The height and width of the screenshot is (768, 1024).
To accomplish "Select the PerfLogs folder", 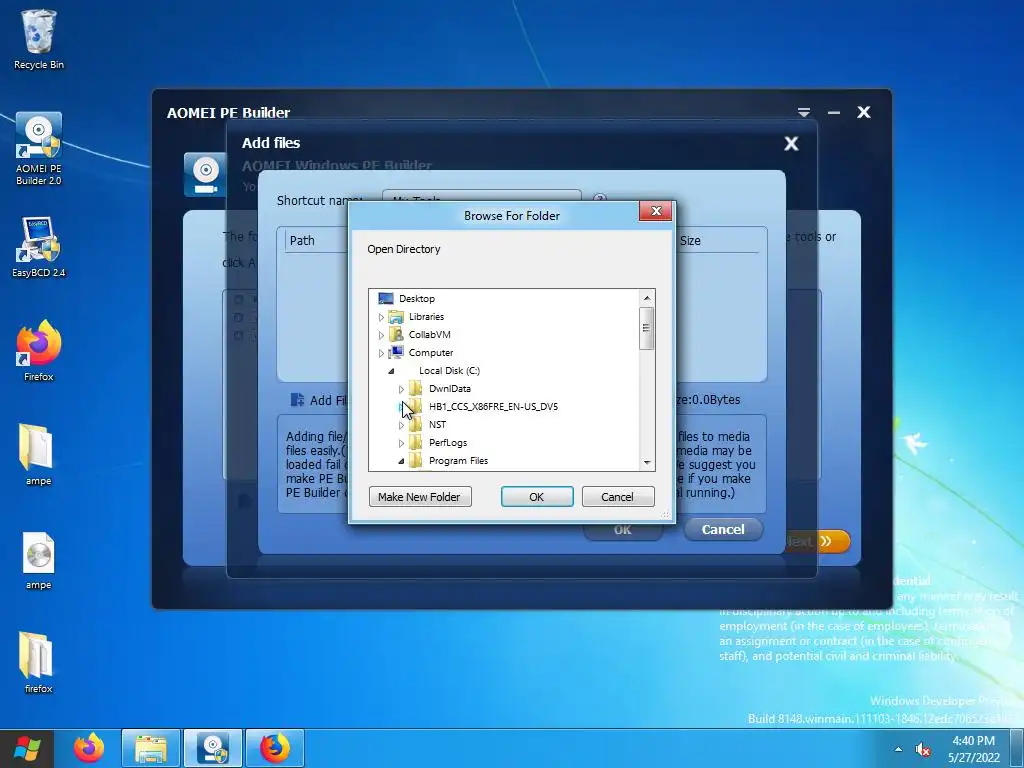I will pyautogui.click(x=447, y=443).
